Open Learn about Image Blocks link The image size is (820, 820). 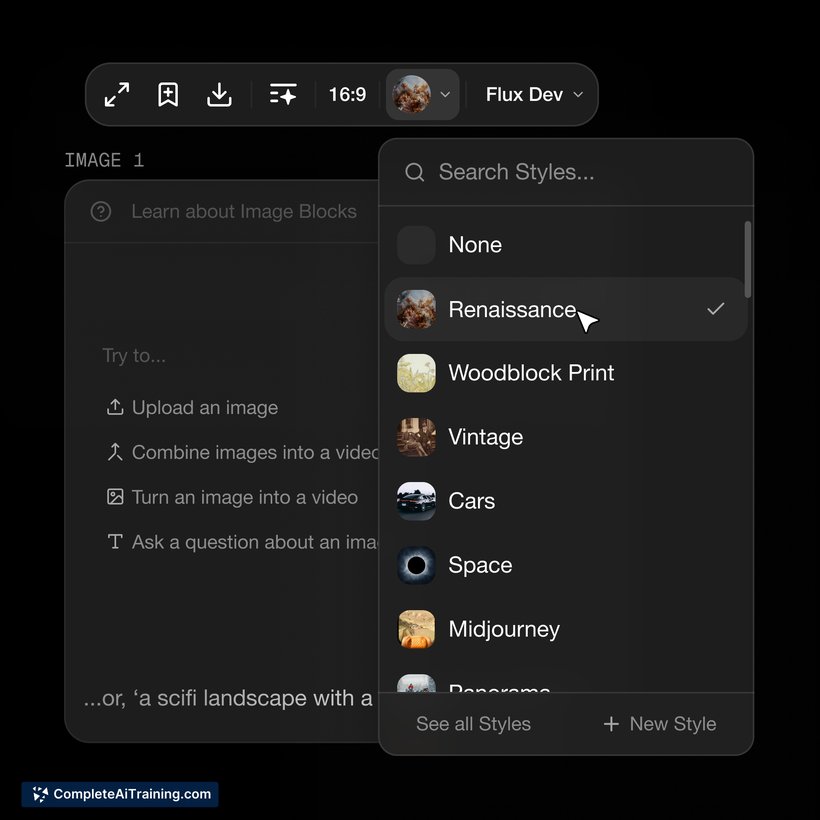point(244,211)
